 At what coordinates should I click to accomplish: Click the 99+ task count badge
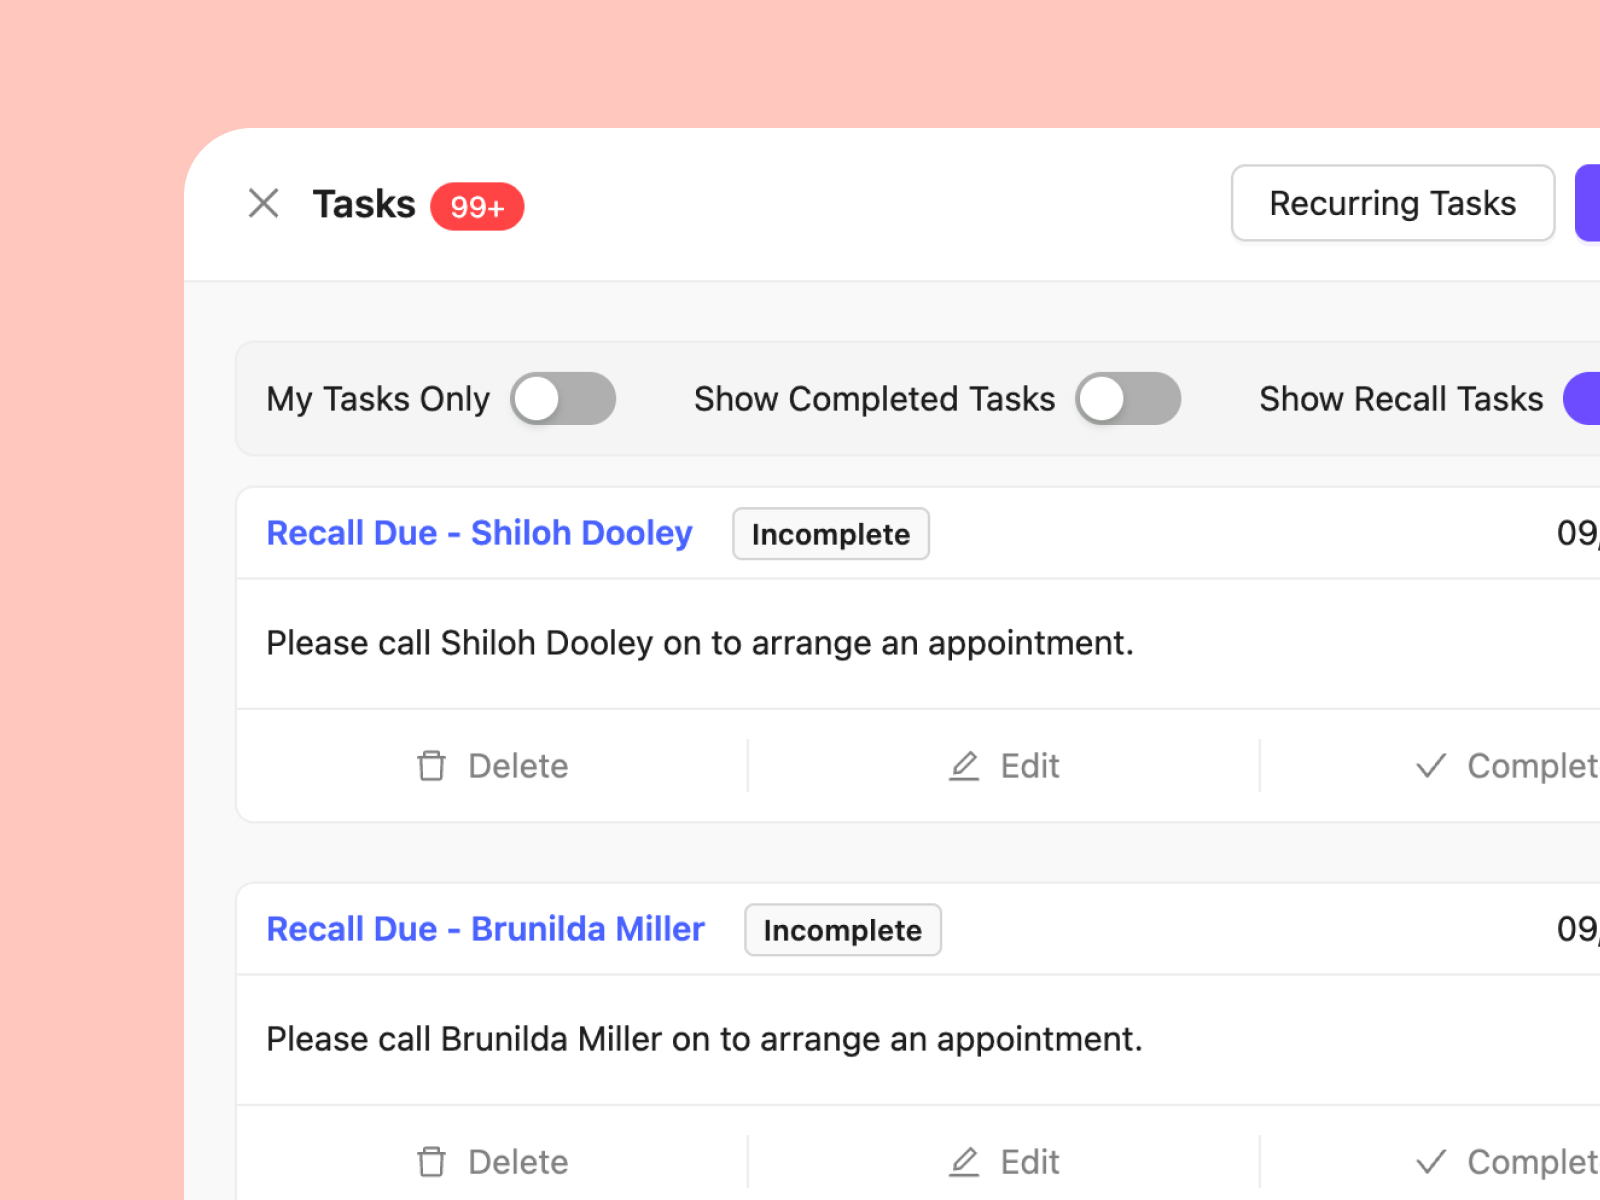pos(477,206)
